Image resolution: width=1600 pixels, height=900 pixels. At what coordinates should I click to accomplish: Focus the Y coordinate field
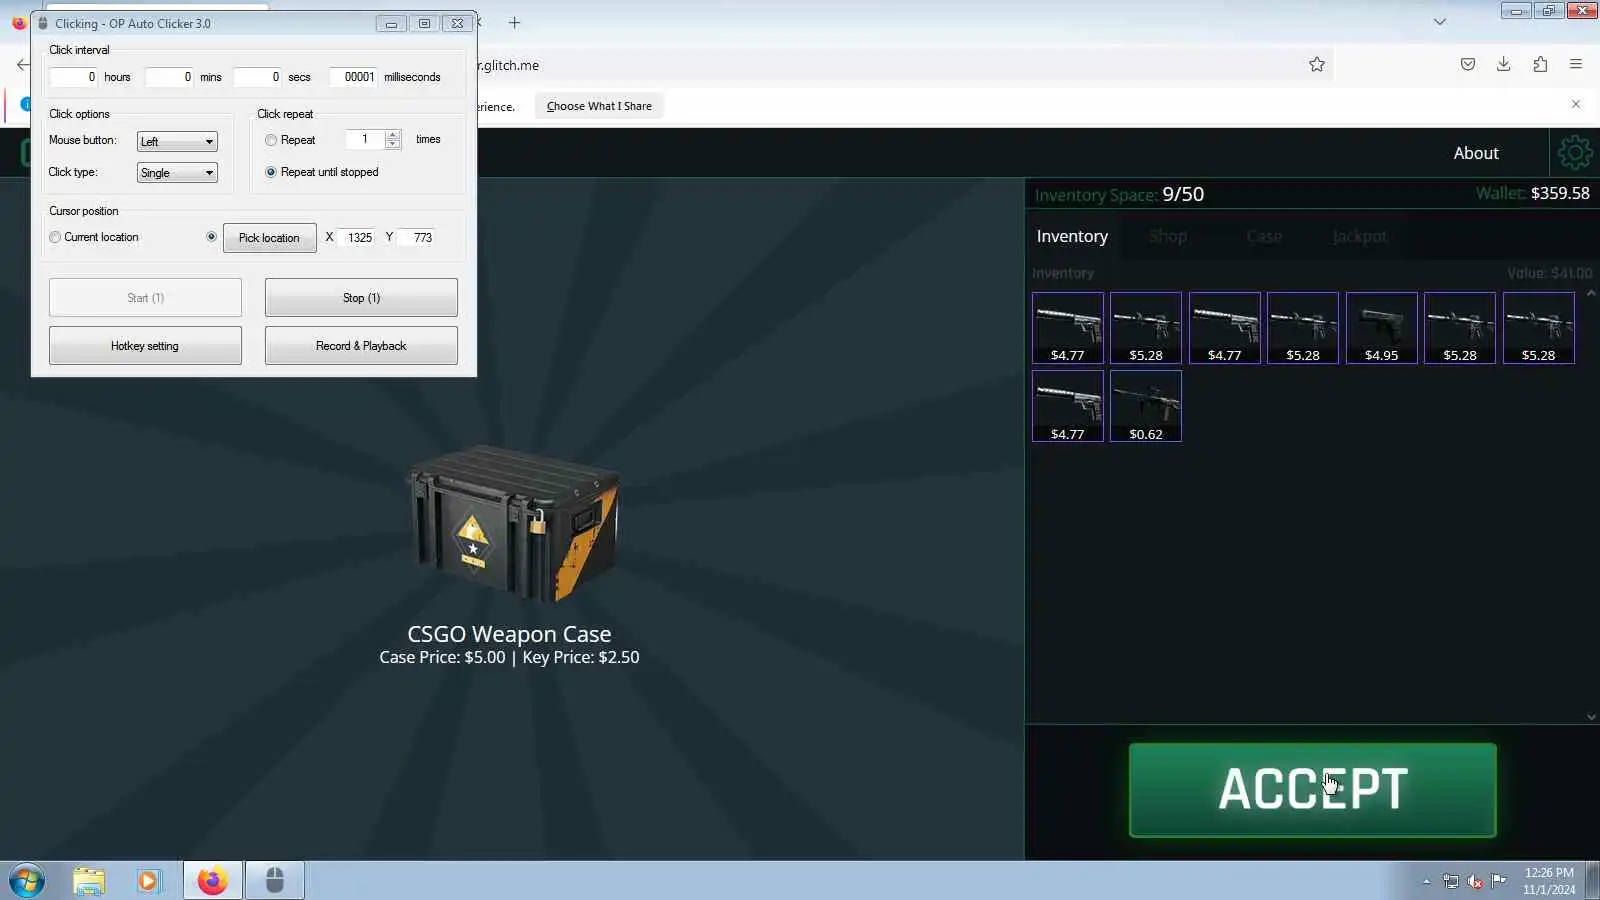coord(417,238)
